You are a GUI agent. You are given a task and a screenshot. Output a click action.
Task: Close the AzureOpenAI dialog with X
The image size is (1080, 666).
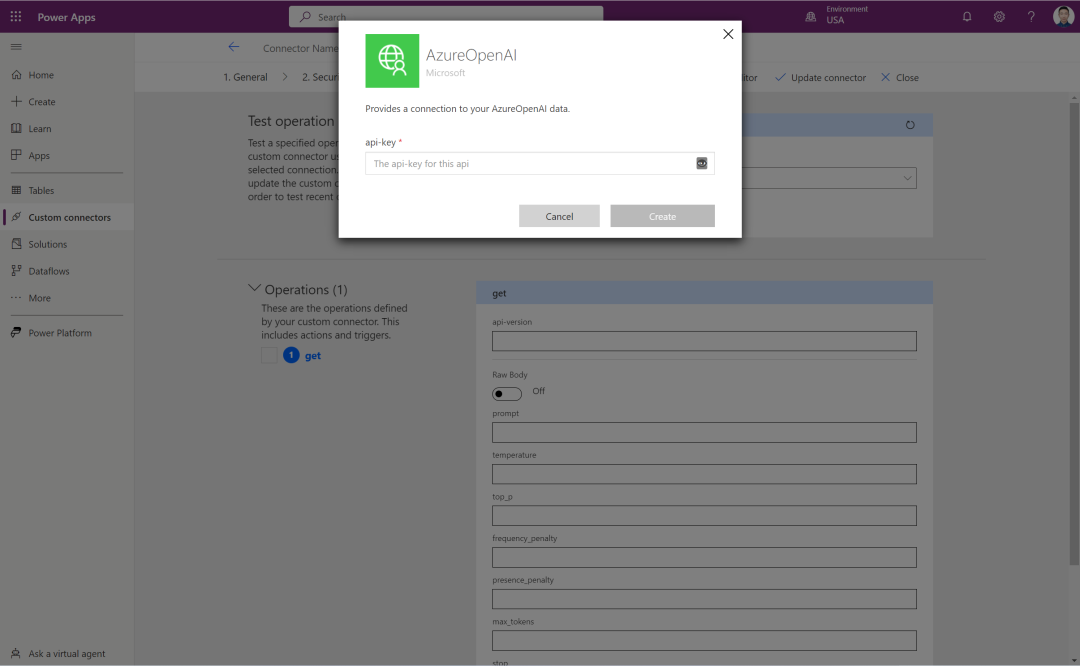pyautogui.click(x=728, y=34)
